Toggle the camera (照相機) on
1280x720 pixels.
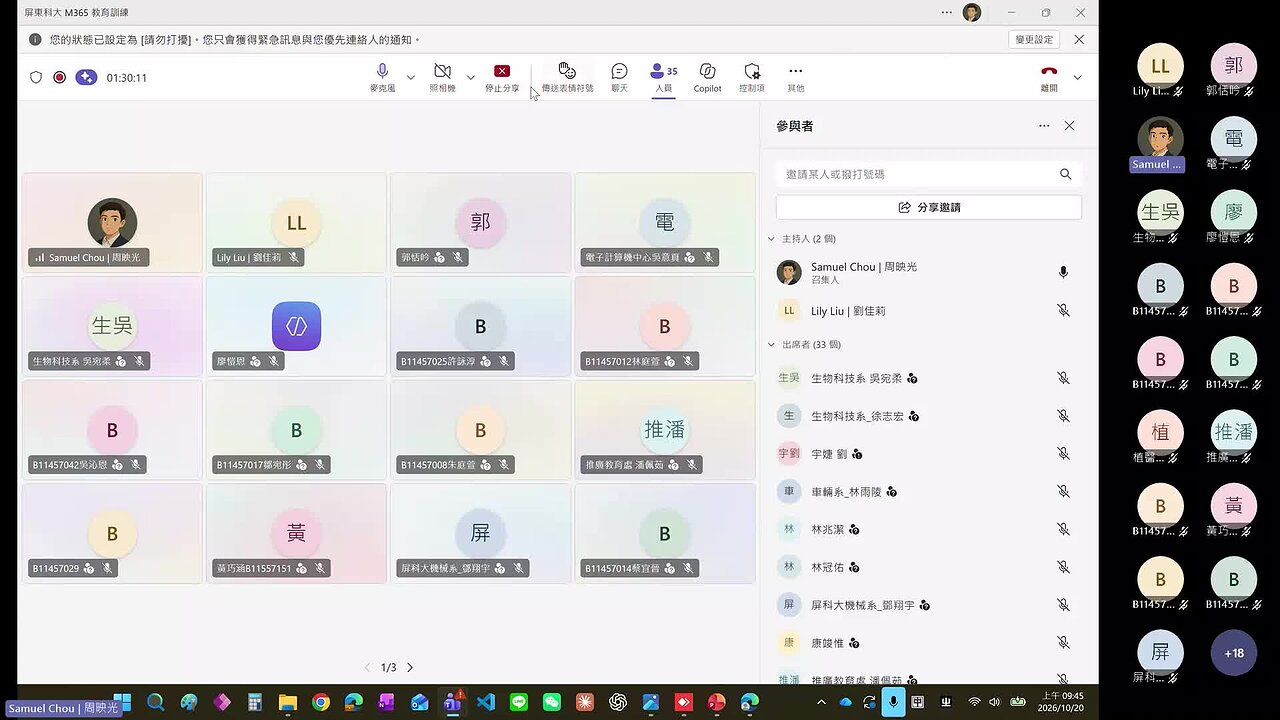(x=442, y=77)
